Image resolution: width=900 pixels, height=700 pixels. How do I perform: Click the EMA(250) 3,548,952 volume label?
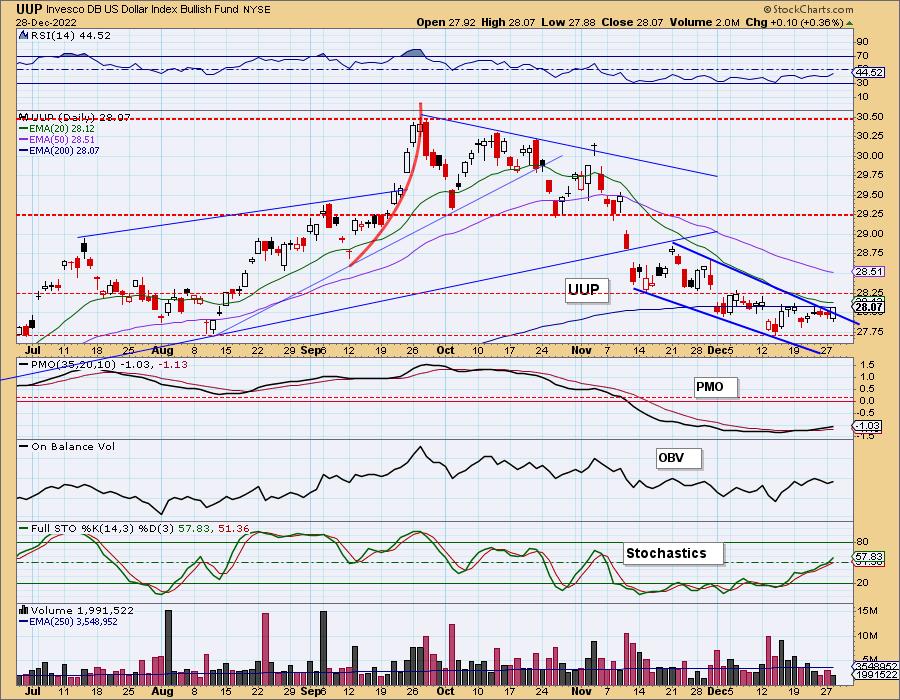click(74, 621)
